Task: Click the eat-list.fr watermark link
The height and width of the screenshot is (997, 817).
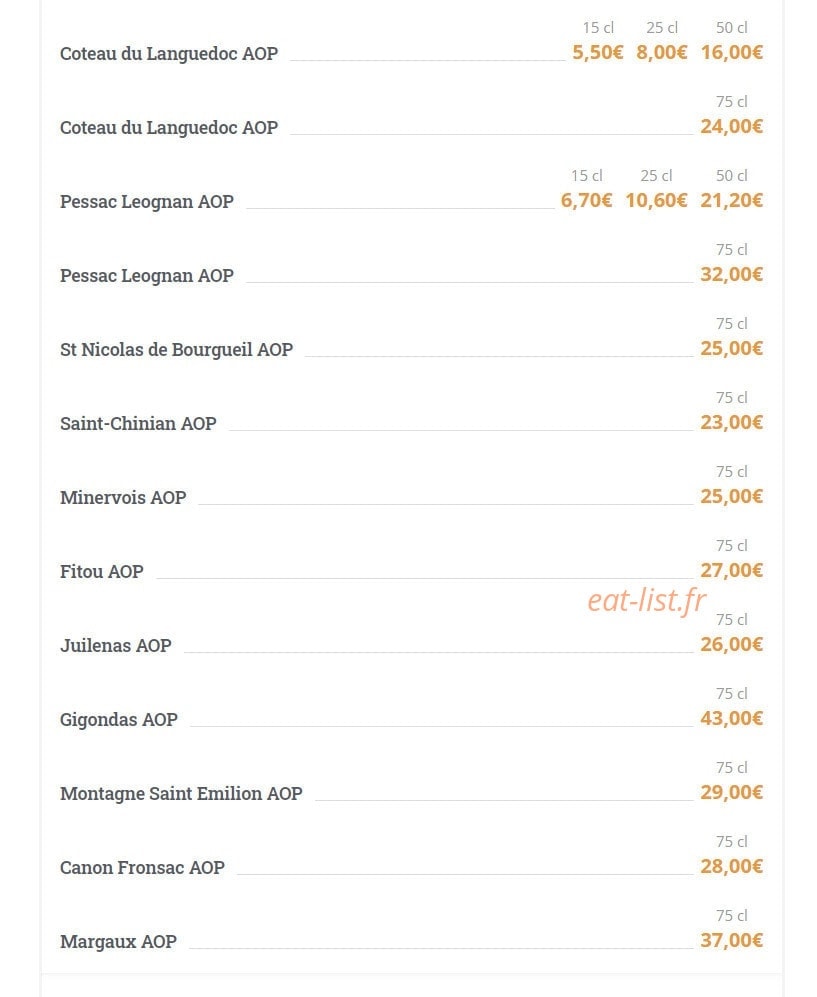Action: tap(647, 600)
